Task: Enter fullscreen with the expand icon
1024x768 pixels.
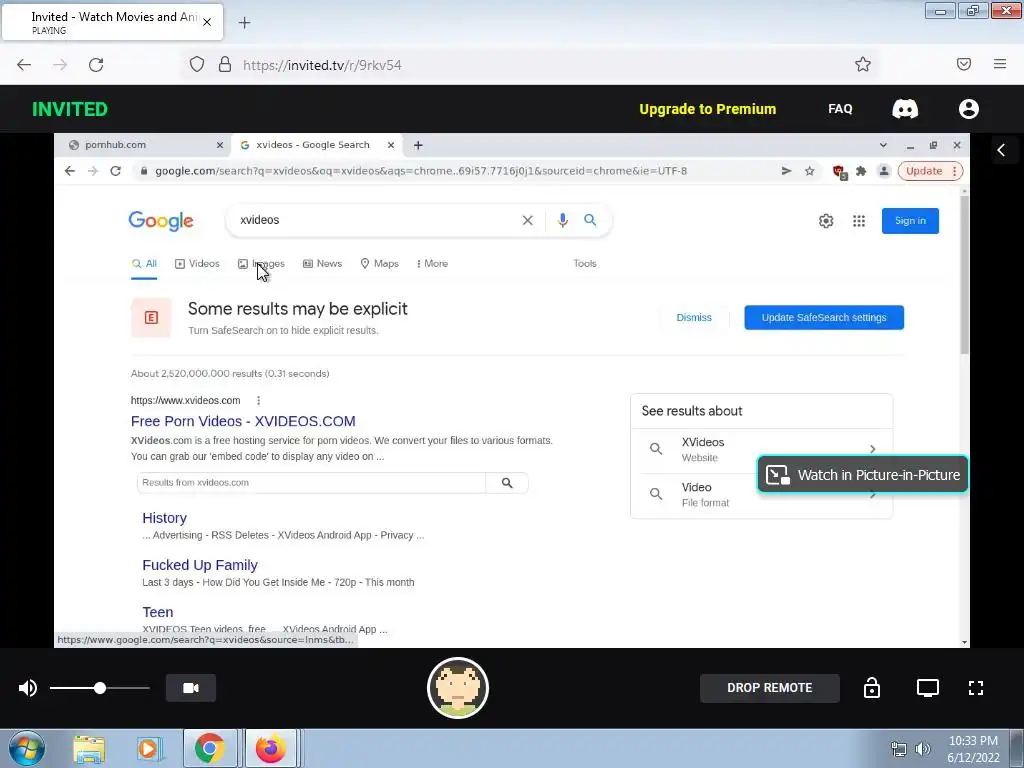Action: click(976, 688)
